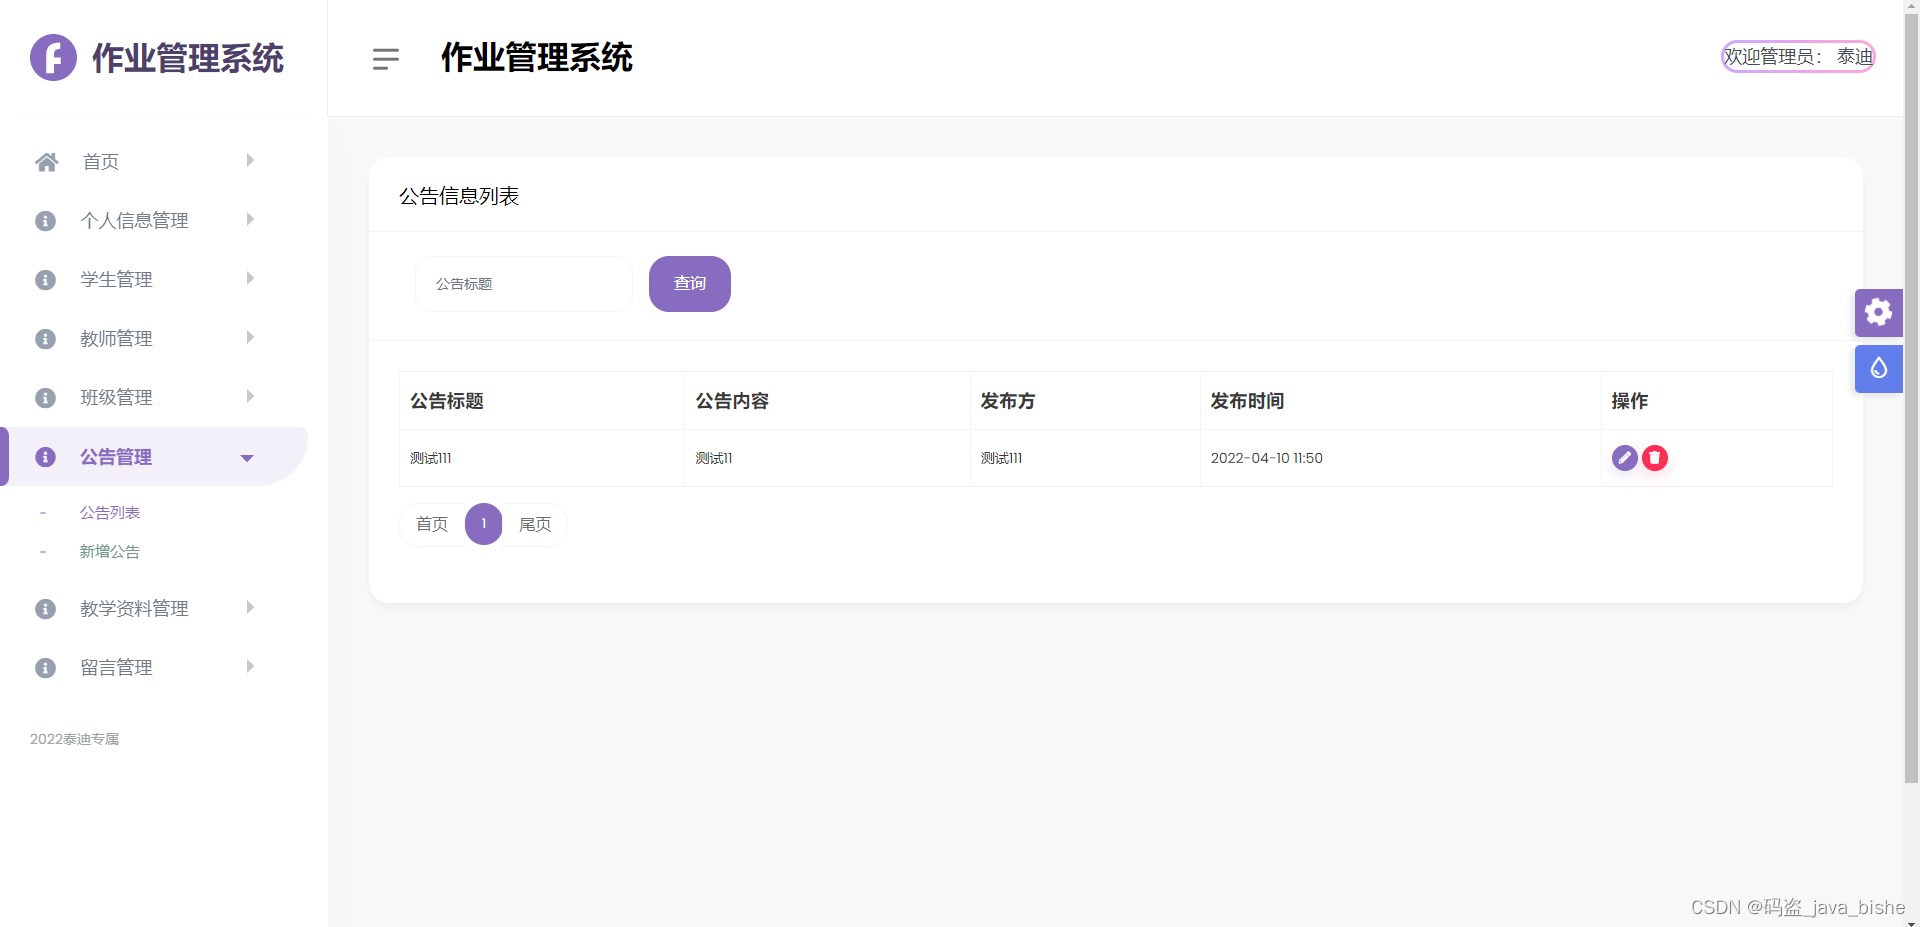1920x927 pixels.
Task: Click the info icon beside 学生管理
Action: [x=45, y=280]
